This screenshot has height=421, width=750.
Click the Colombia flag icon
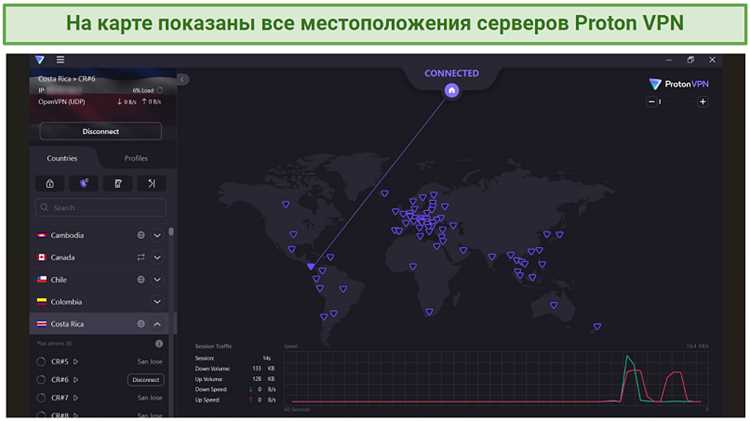tap(42, 302)
